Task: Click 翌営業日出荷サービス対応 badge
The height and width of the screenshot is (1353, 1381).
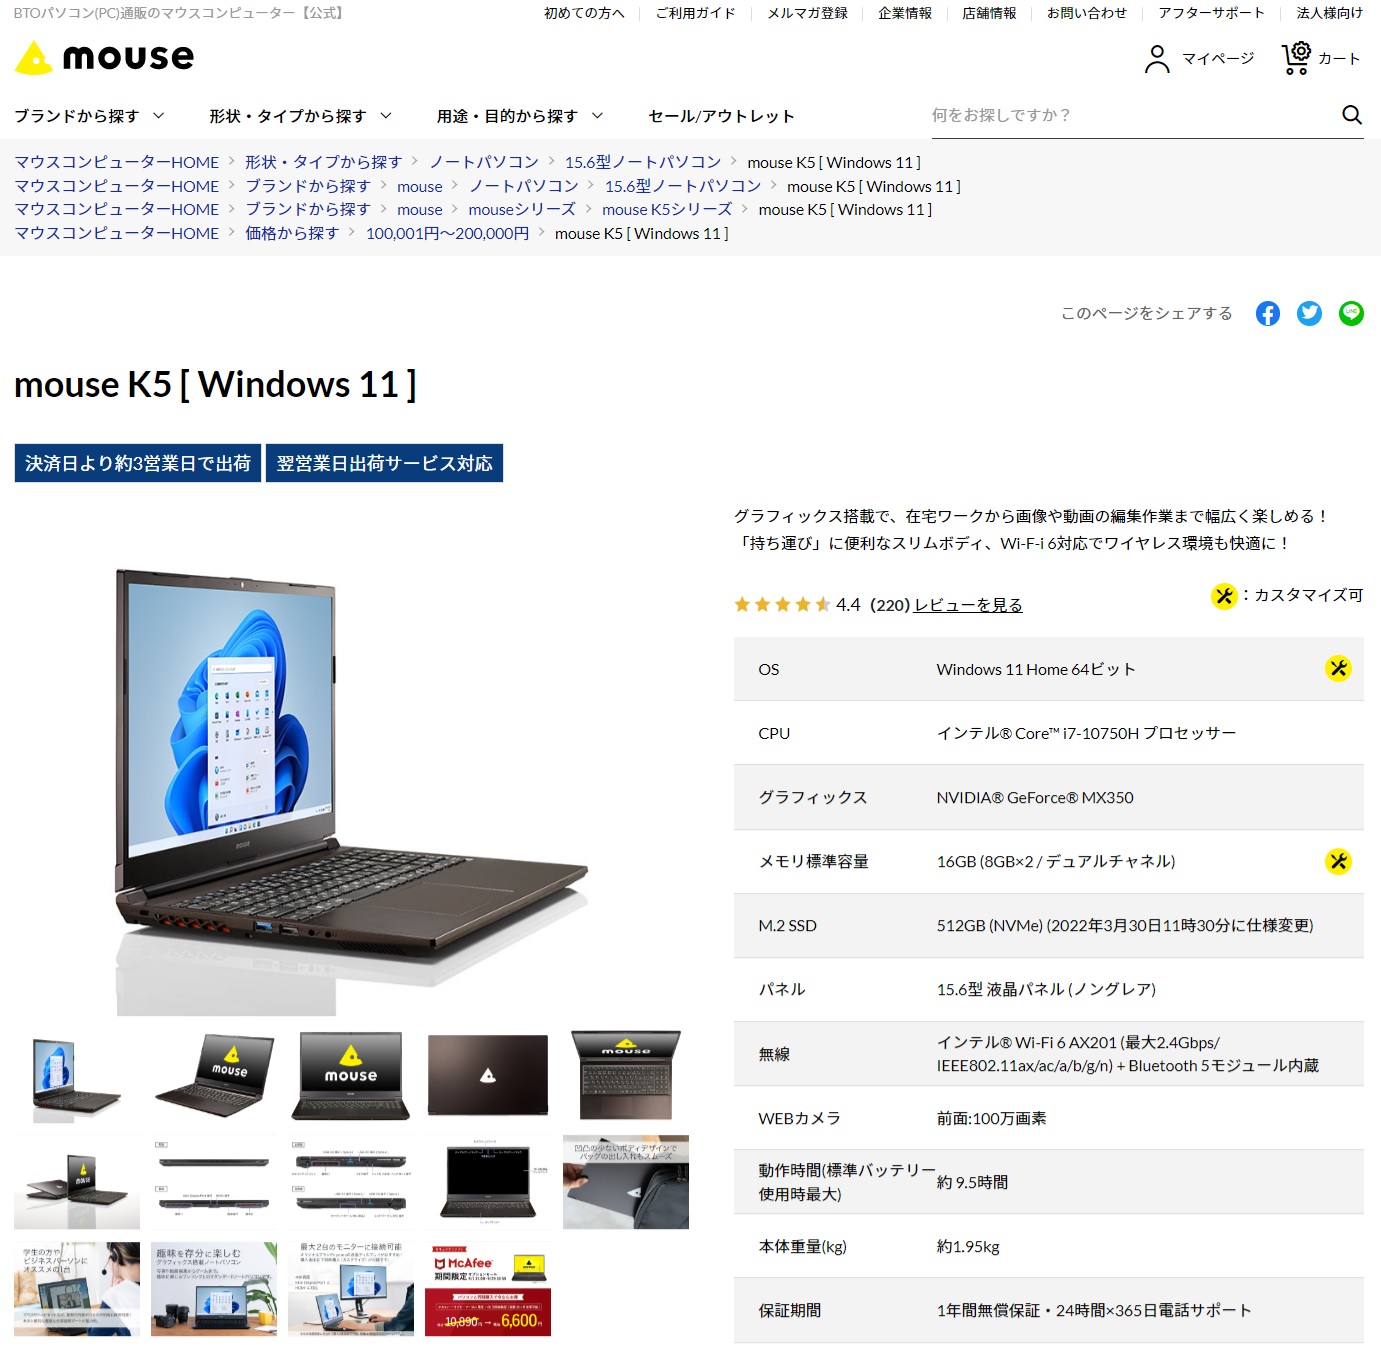Action: (384, 463)
